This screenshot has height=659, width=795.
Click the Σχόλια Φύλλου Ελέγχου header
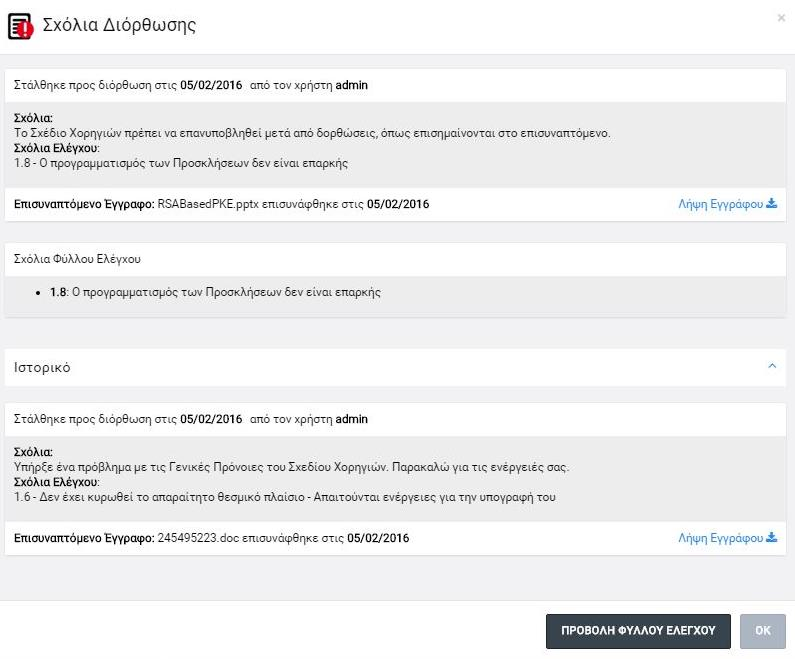(x=77, y=259)
